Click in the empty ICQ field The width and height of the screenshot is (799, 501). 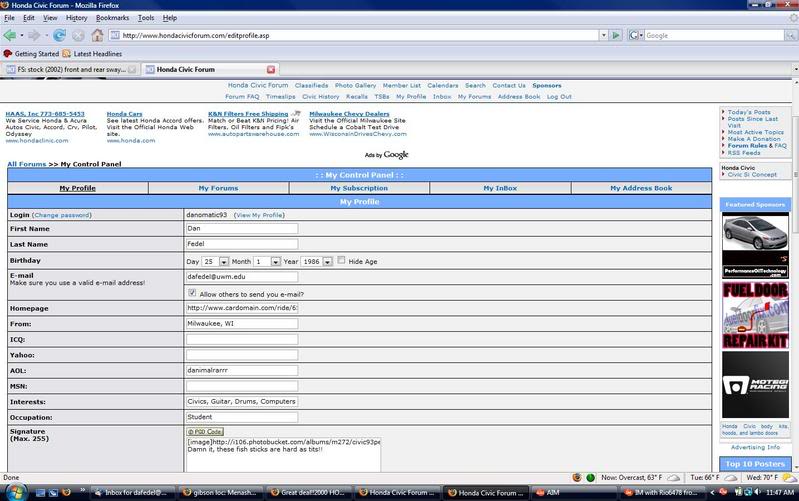(x=242, y=339)
